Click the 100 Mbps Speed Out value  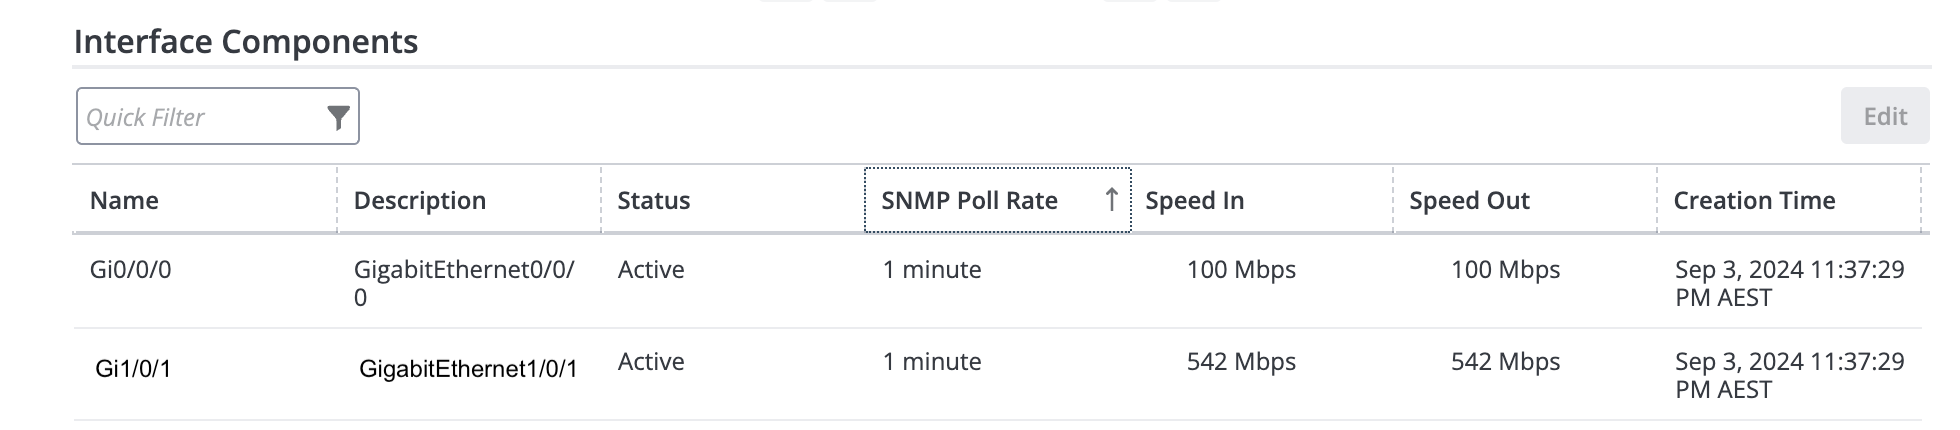coord(1504,270)
